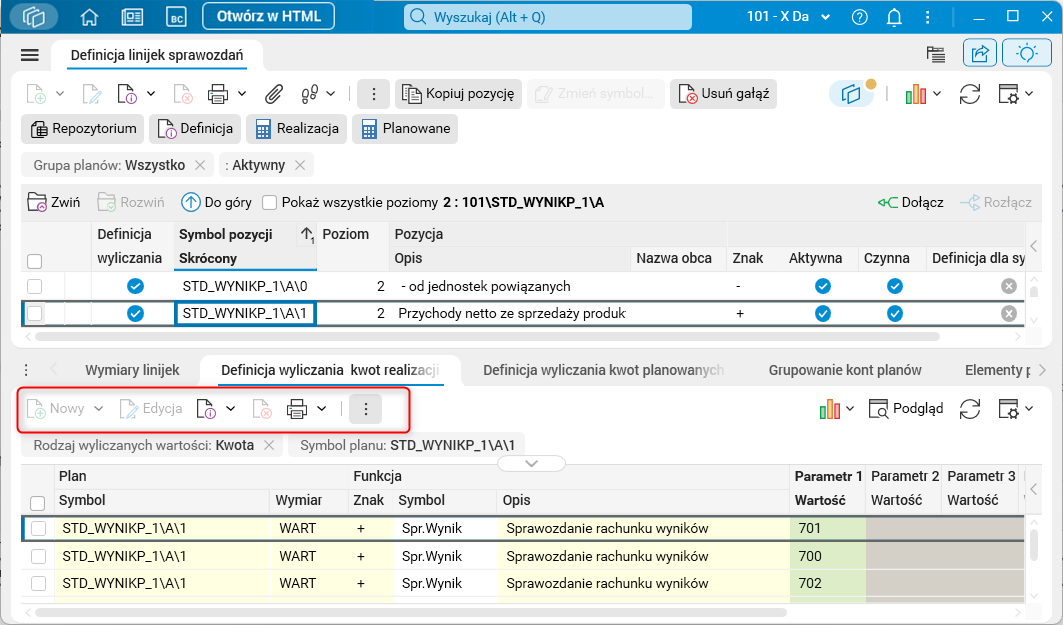The height and width of the screenshot is (625, 1063).
Task: Expand footprints dropdown arrow
Action: [331, 94]
